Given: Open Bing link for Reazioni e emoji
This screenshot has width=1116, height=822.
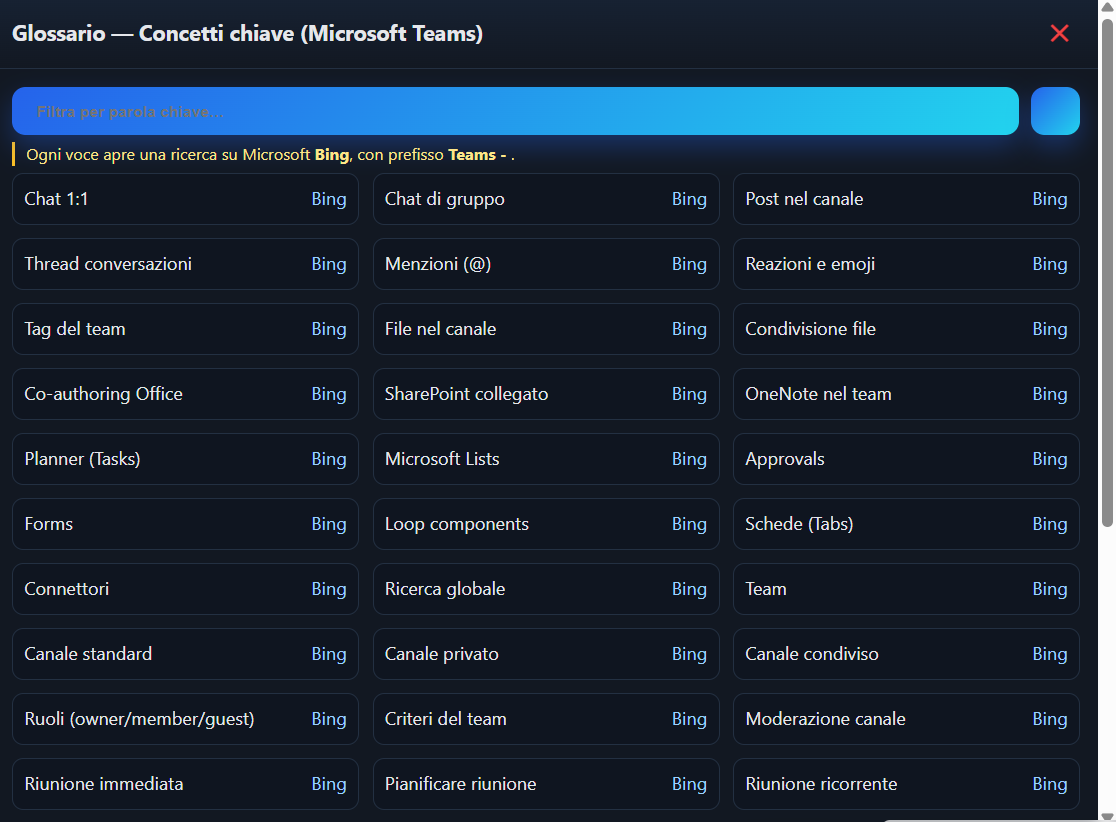Looking at the screenshot, I should click(1050, 264).
